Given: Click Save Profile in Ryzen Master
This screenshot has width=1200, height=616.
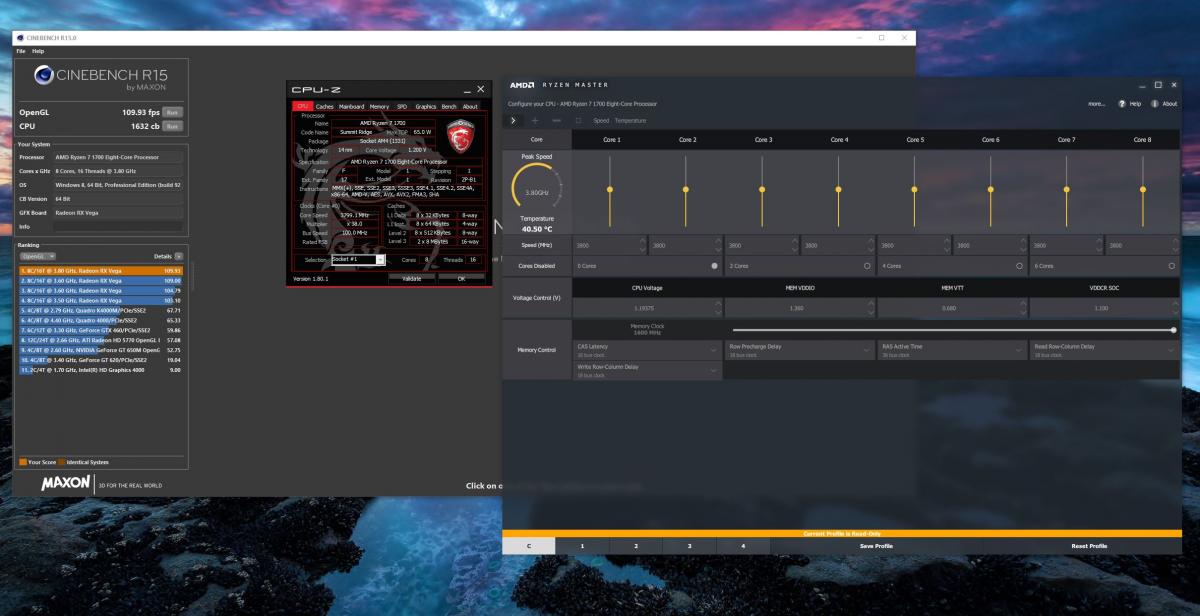Looking at the screenshot, I should [x=876, y=546].
